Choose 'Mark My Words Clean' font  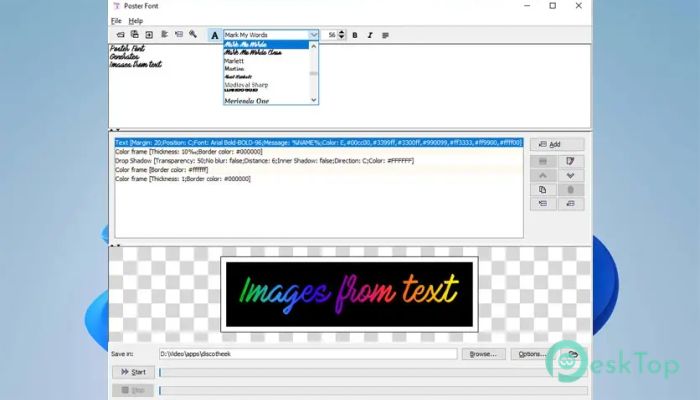(266, 53)
